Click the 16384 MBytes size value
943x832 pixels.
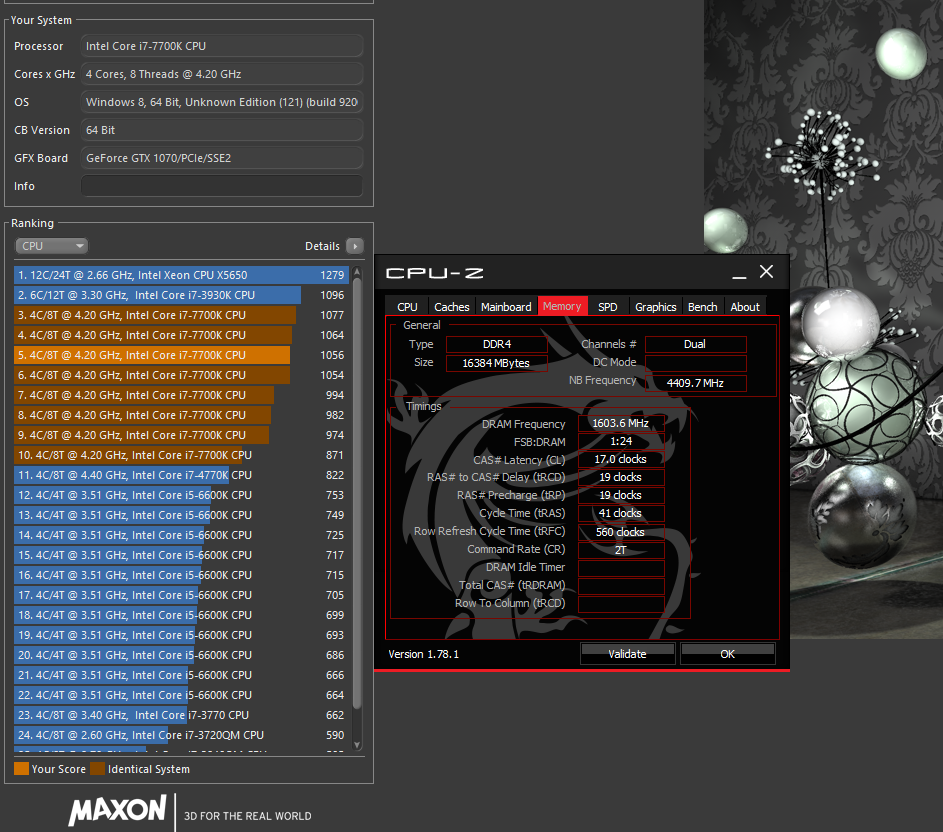(497, 363)
